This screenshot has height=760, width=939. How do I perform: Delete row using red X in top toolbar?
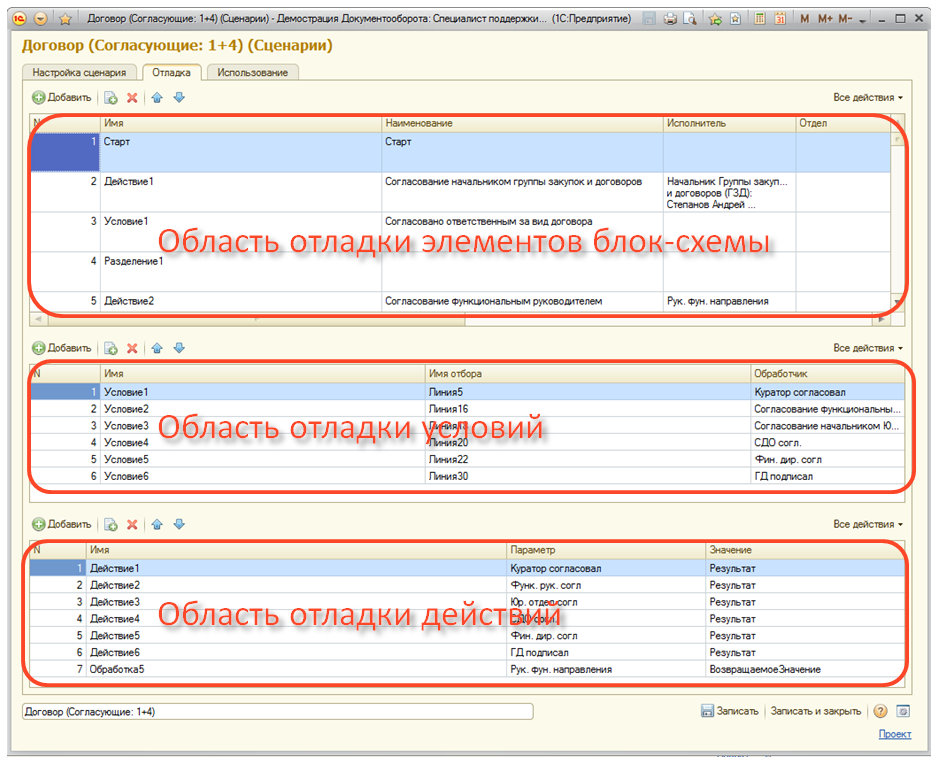coord(131,98)
